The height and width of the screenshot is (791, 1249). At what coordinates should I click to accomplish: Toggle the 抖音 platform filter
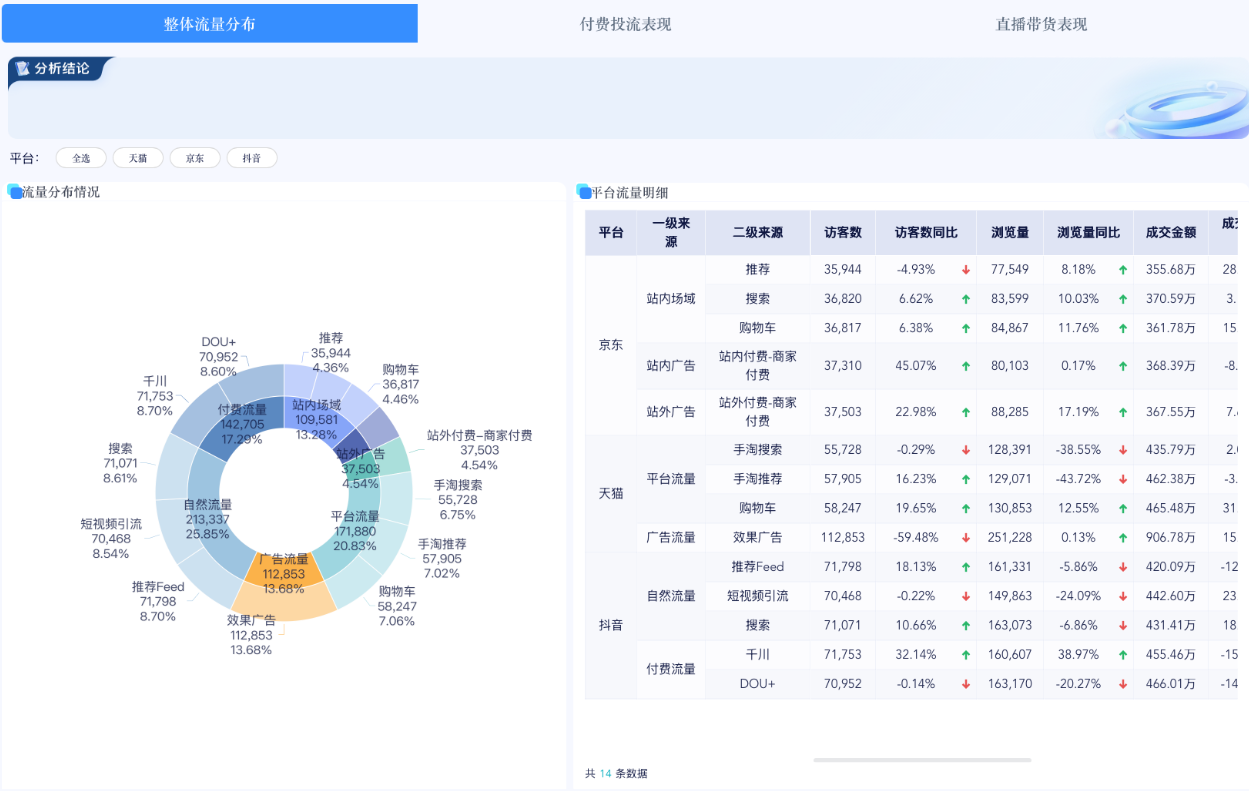pos(252,157)
